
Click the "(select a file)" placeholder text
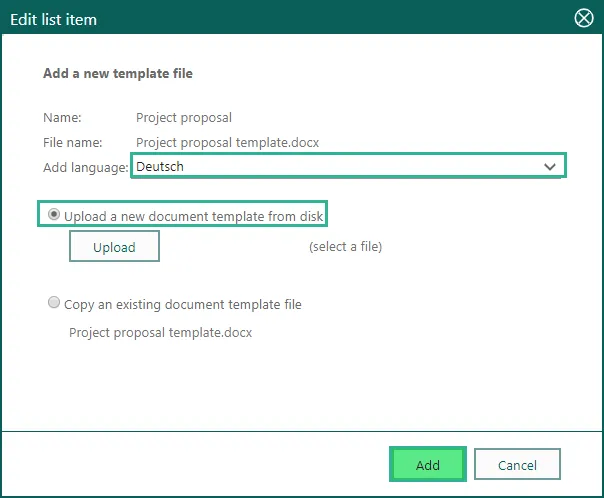pos(345,246)
